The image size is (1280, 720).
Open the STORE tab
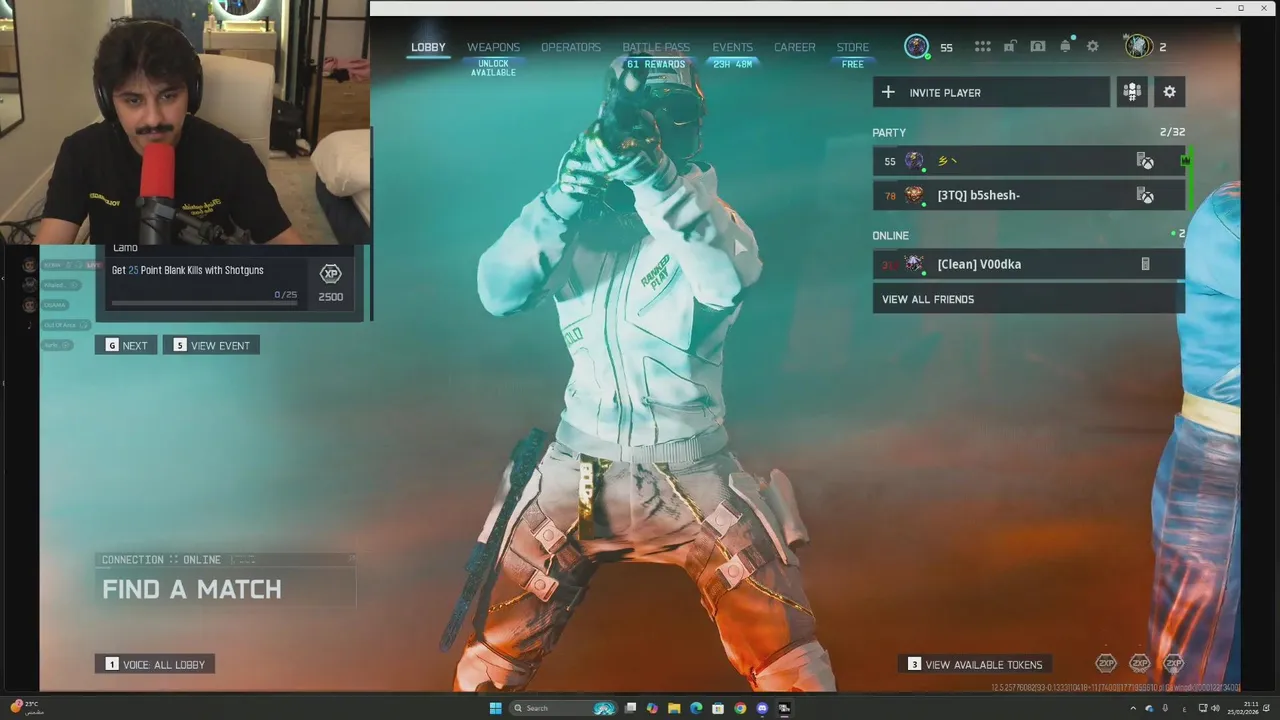853,47
